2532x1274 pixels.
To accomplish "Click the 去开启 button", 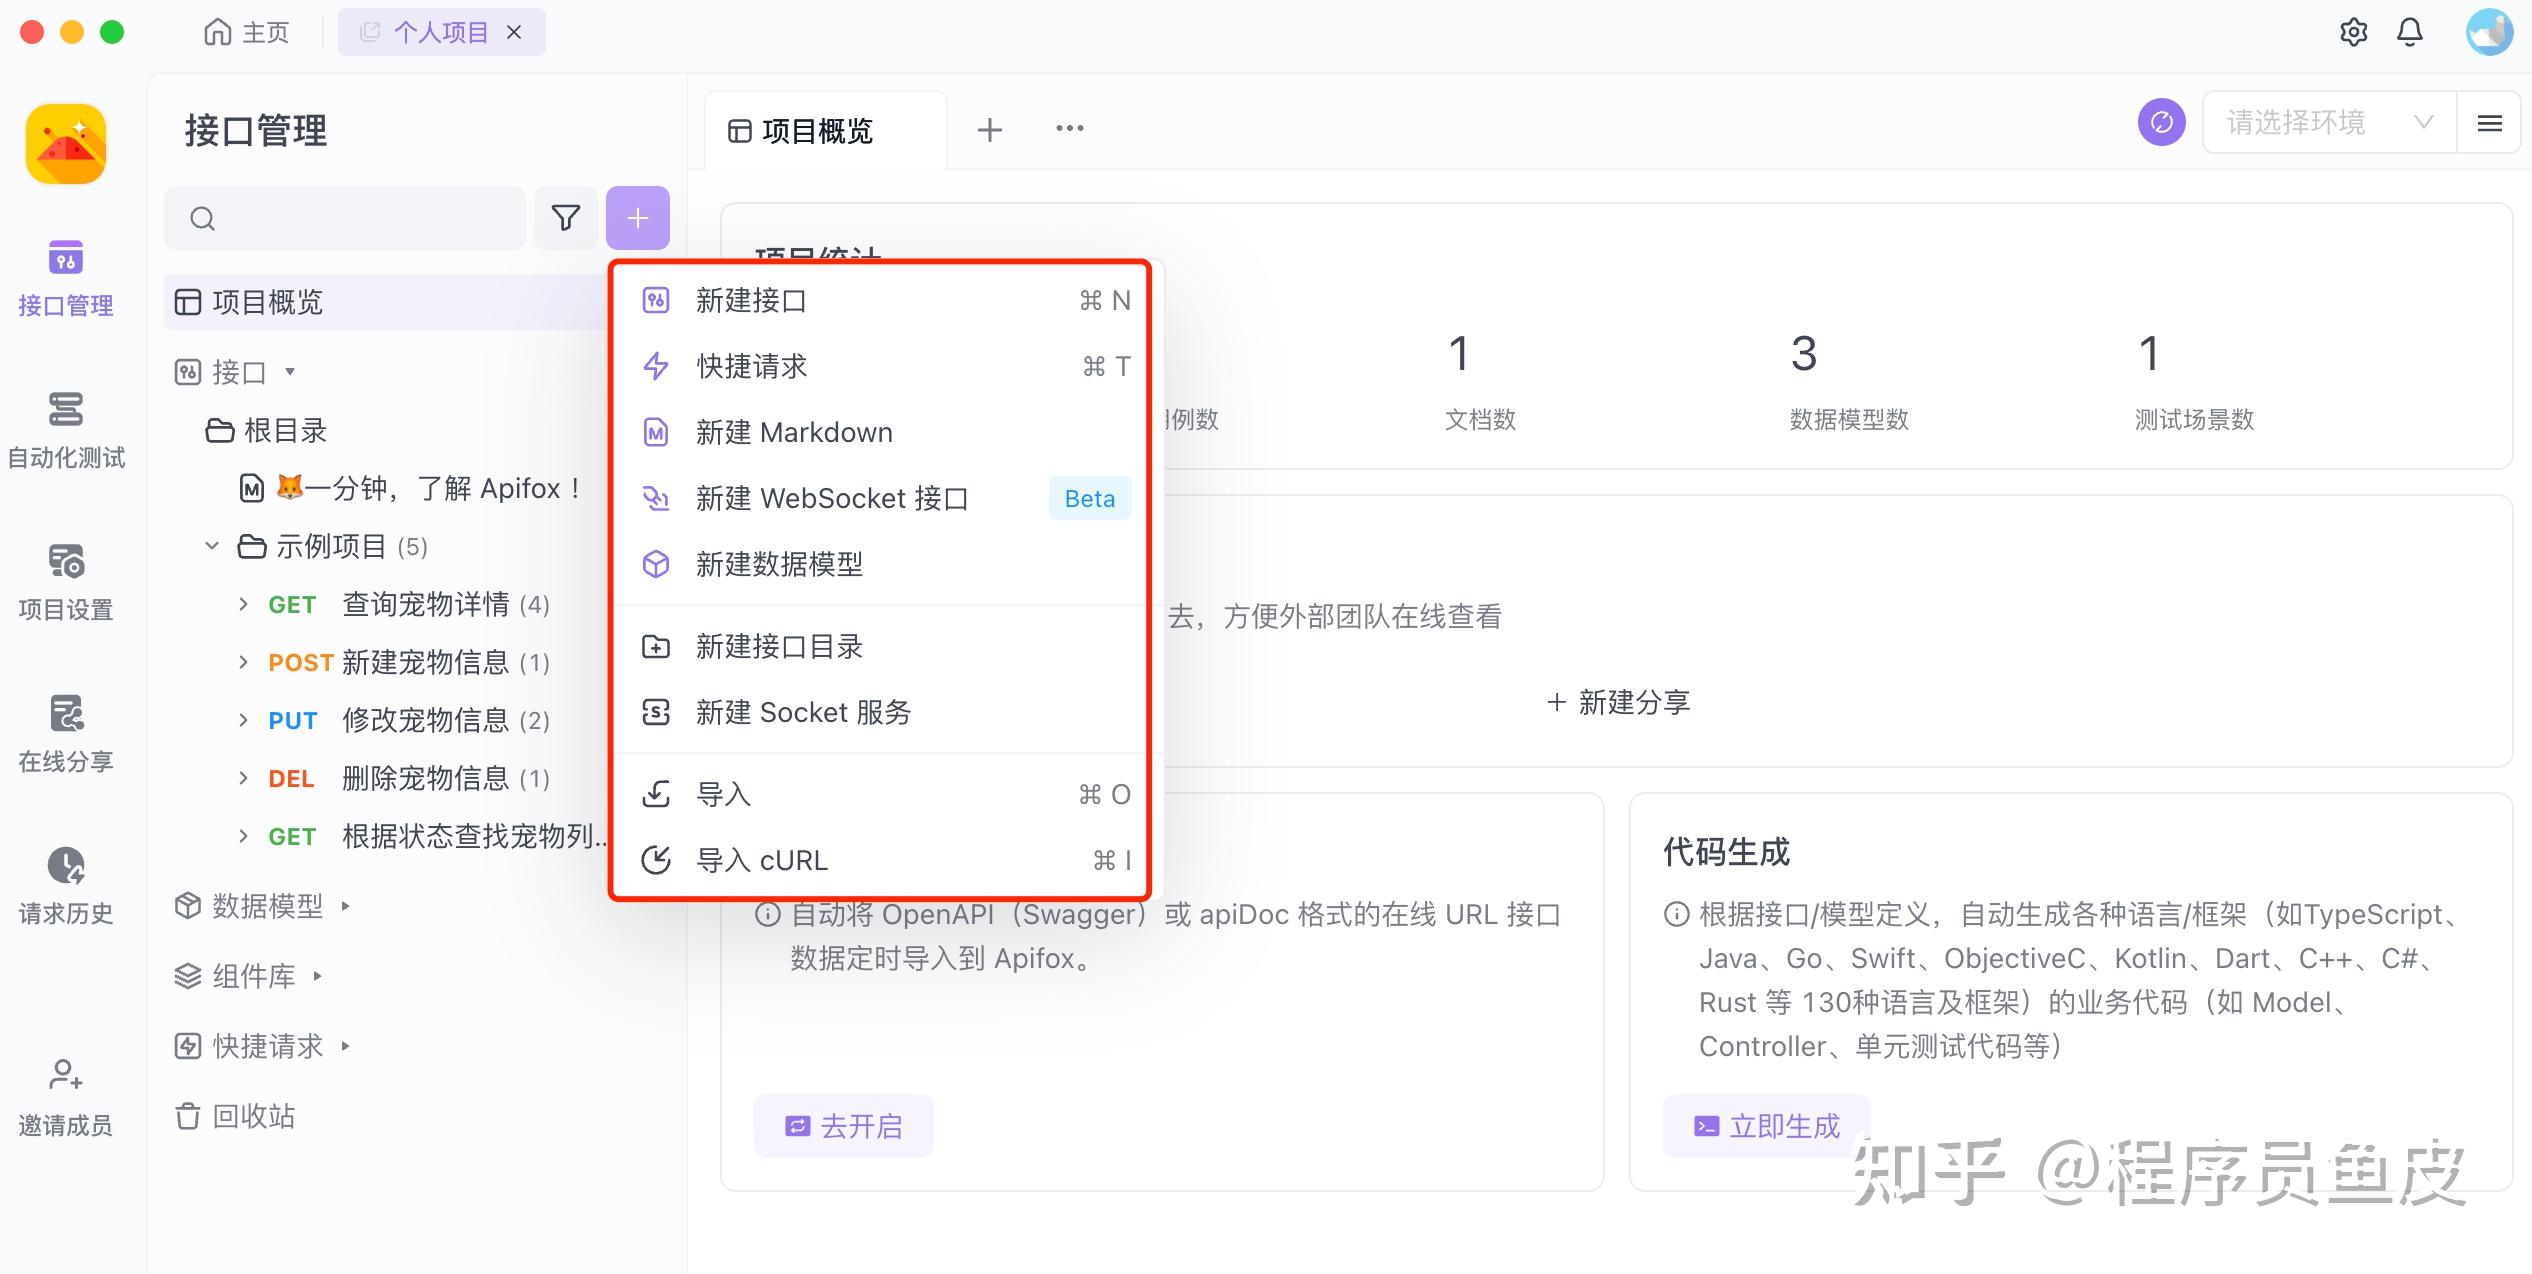I will (844, 1126).
